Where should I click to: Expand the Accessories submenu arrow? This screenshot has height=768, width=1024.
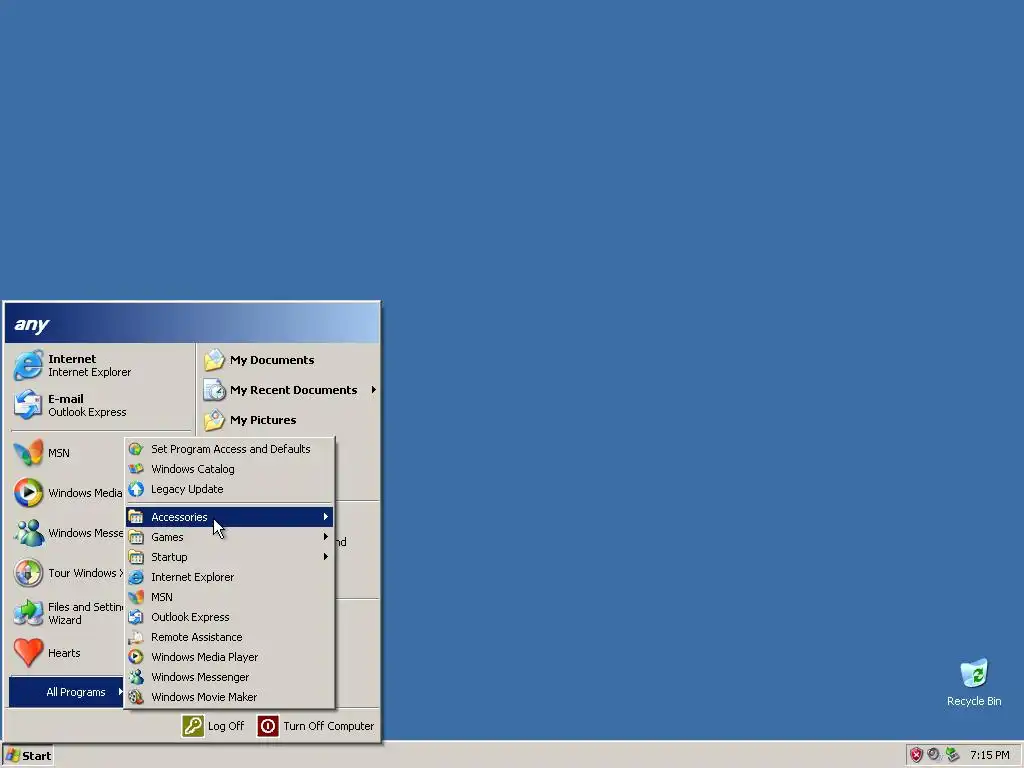tap(325, 517)
